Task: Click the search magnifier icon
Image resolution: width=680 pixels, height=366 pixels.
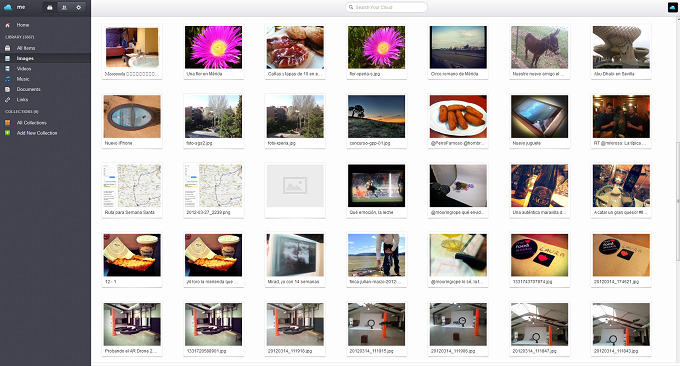Action: coord(351,7)
